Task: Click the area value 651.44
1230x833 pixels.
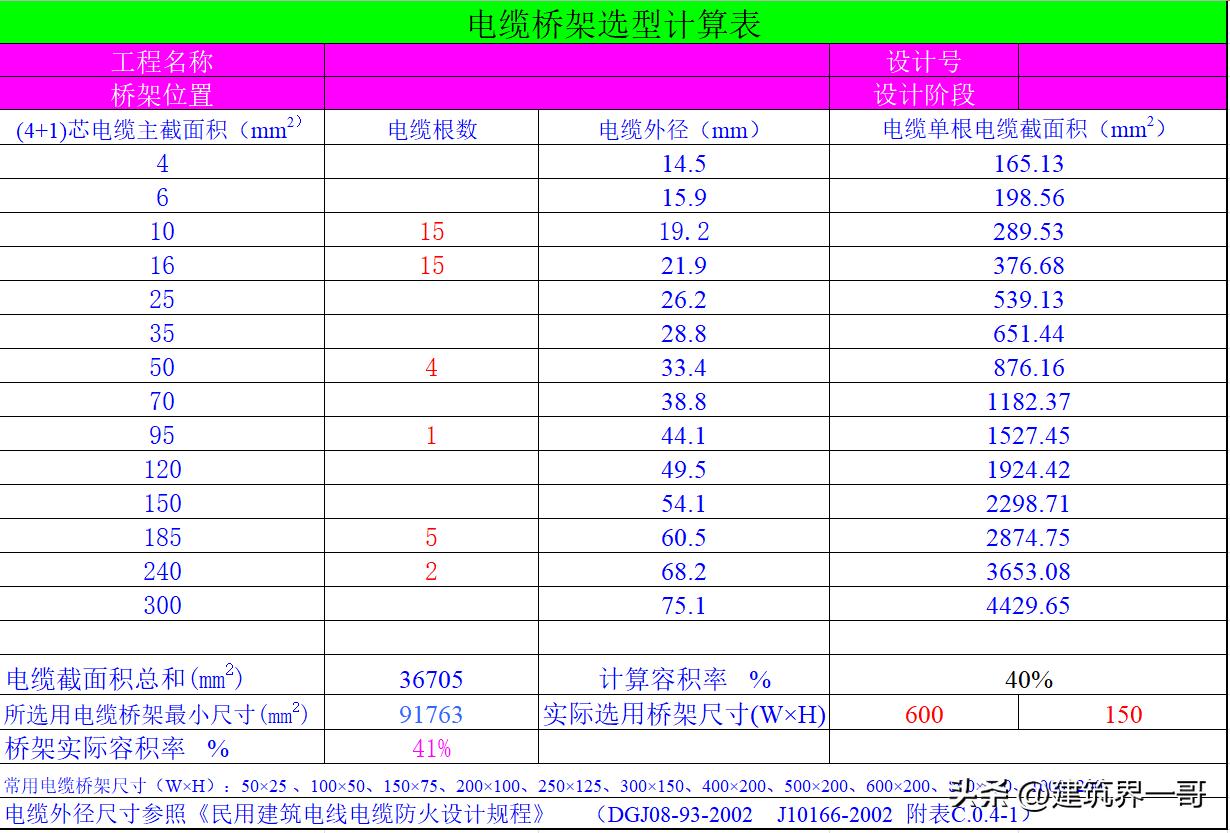Action: [x=1029, y=333]
